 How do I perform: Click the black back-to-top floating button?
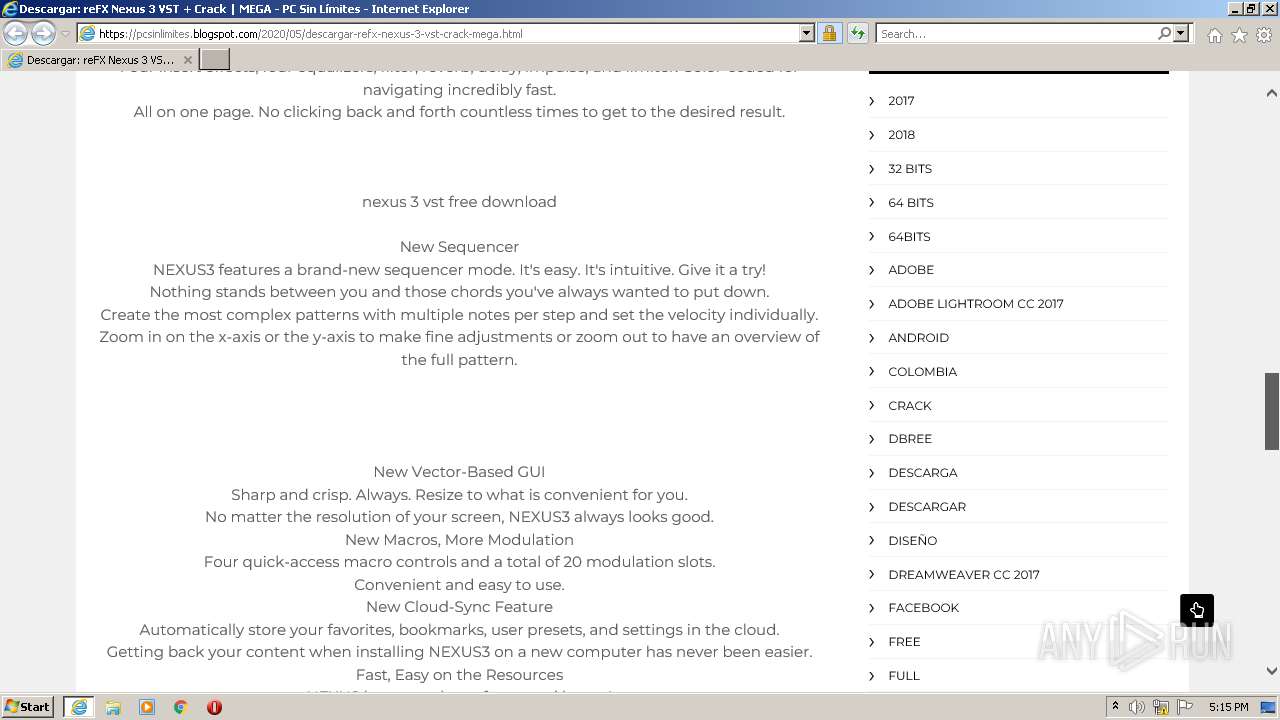pyautogui.click(x=1197, y=610)
